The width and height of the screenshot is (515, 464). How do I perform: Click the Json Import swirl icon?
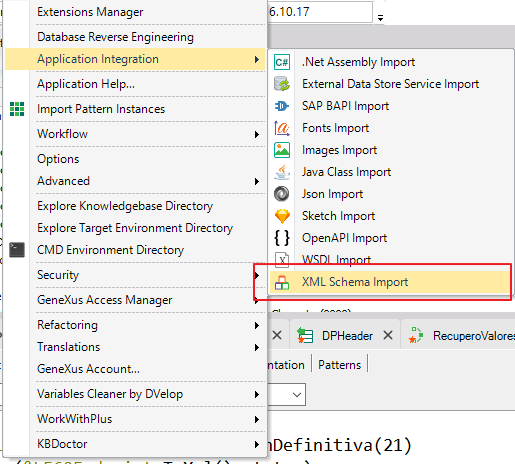point(282,194)
